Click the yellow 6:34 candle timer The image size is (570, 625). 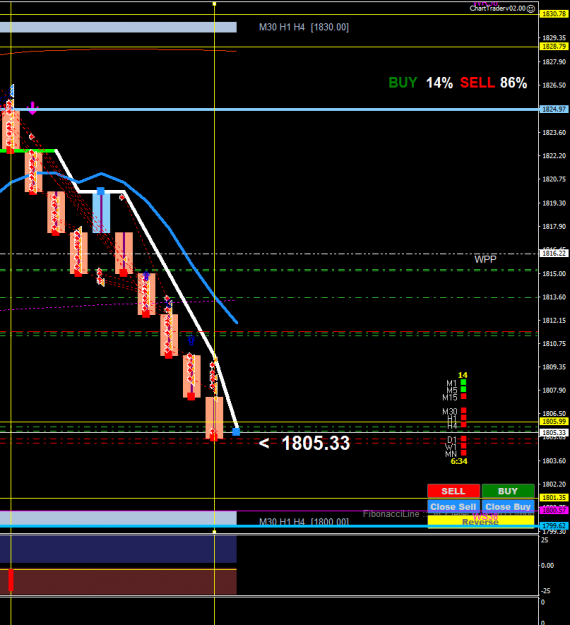459,461
